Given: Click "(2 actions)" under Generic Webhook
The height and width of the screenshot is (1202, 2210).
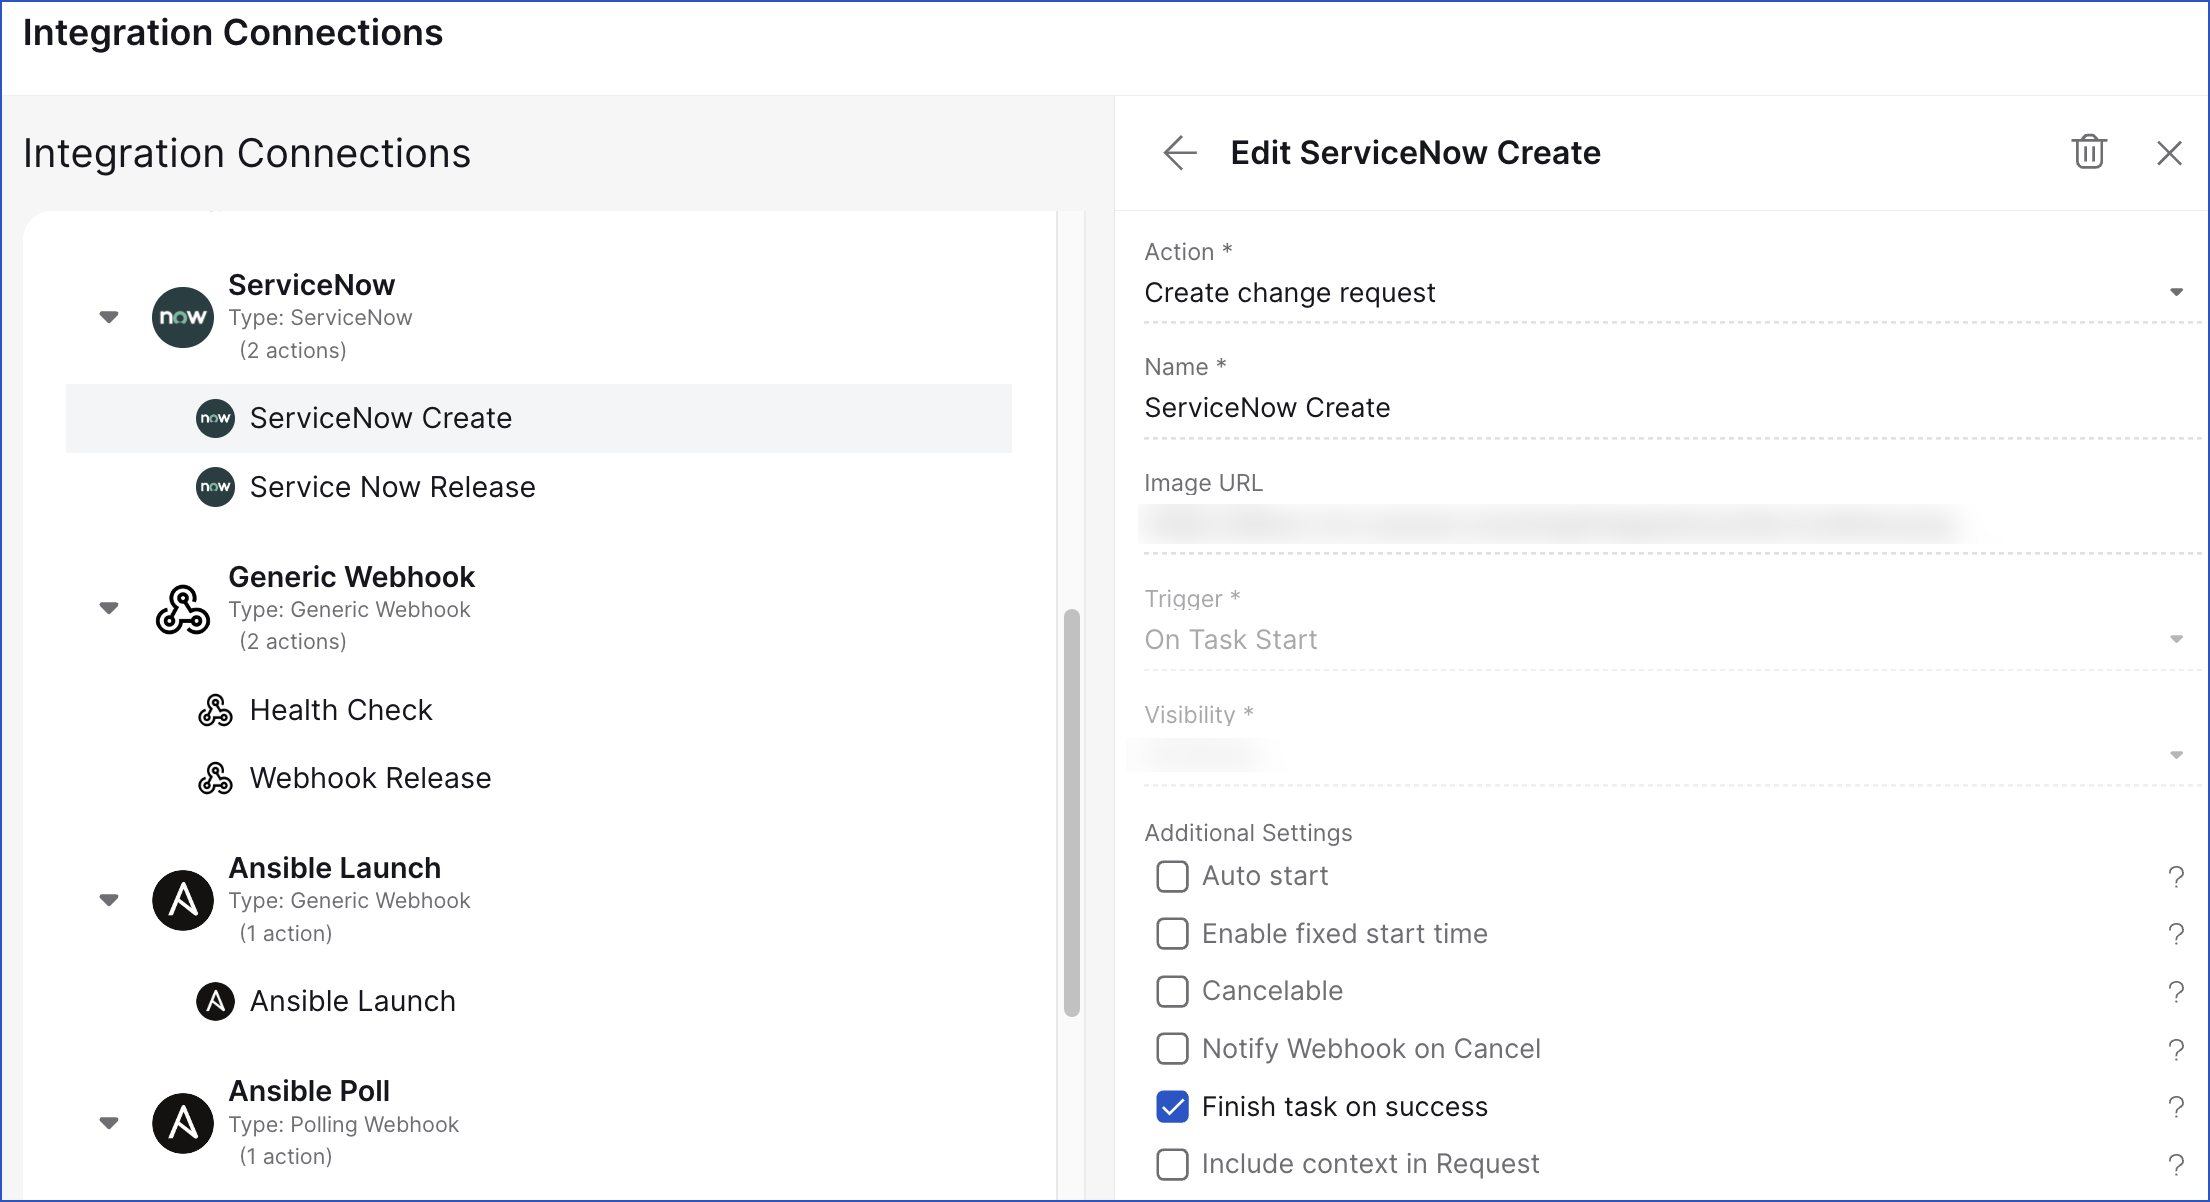Looking at the screenshot, I should [x=293, y=642].
